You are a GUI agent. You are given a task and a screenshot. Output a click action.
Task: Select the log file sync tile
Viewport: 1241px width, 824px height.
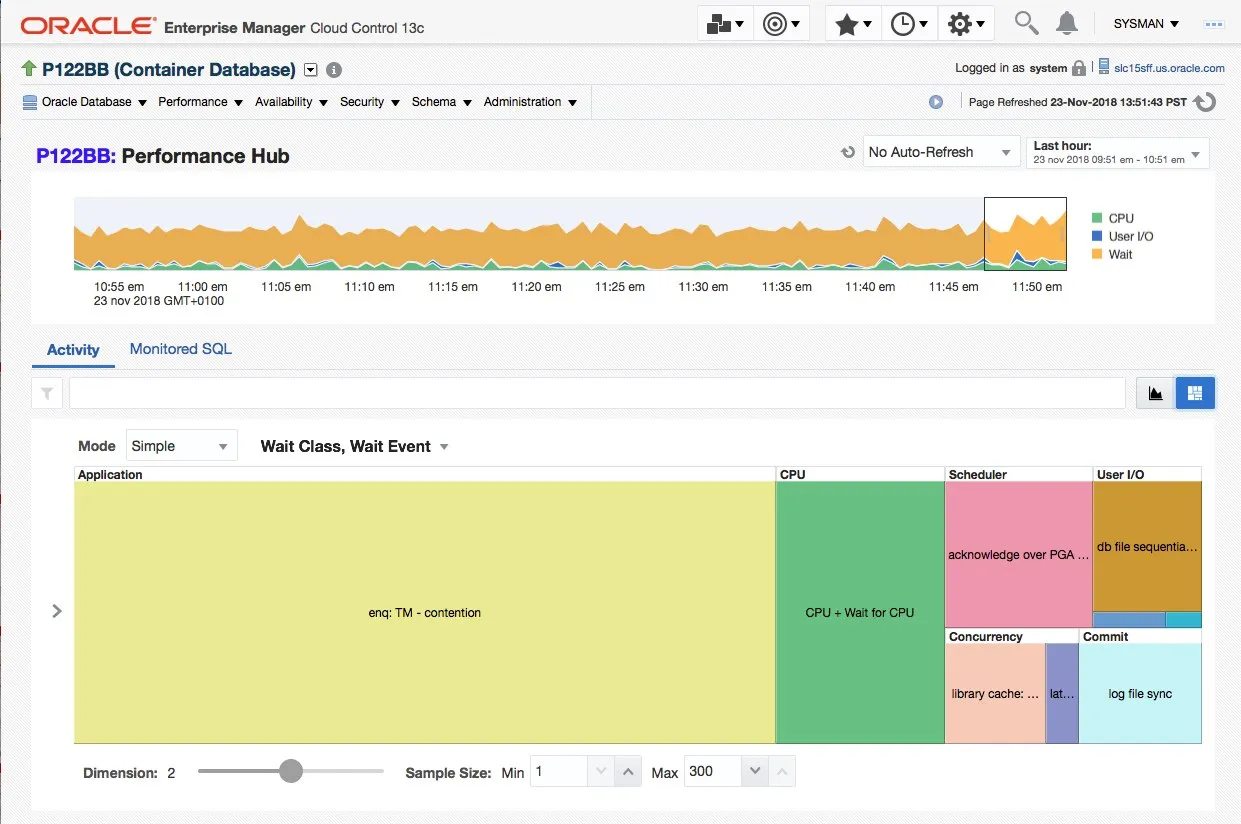tap(1140, 693)
